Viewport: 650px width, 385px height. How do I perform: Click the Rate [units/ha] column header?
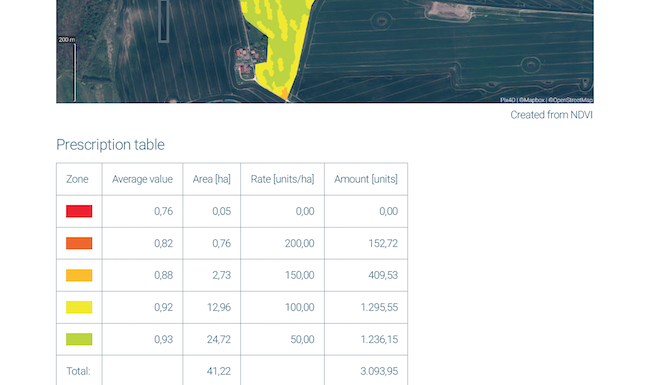[x=282, y=179]
